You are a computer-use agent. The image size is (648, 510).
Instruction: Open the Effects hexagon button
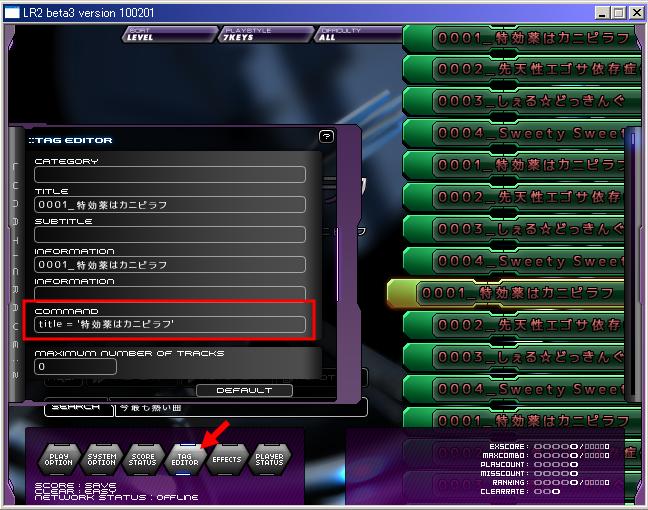227,460
